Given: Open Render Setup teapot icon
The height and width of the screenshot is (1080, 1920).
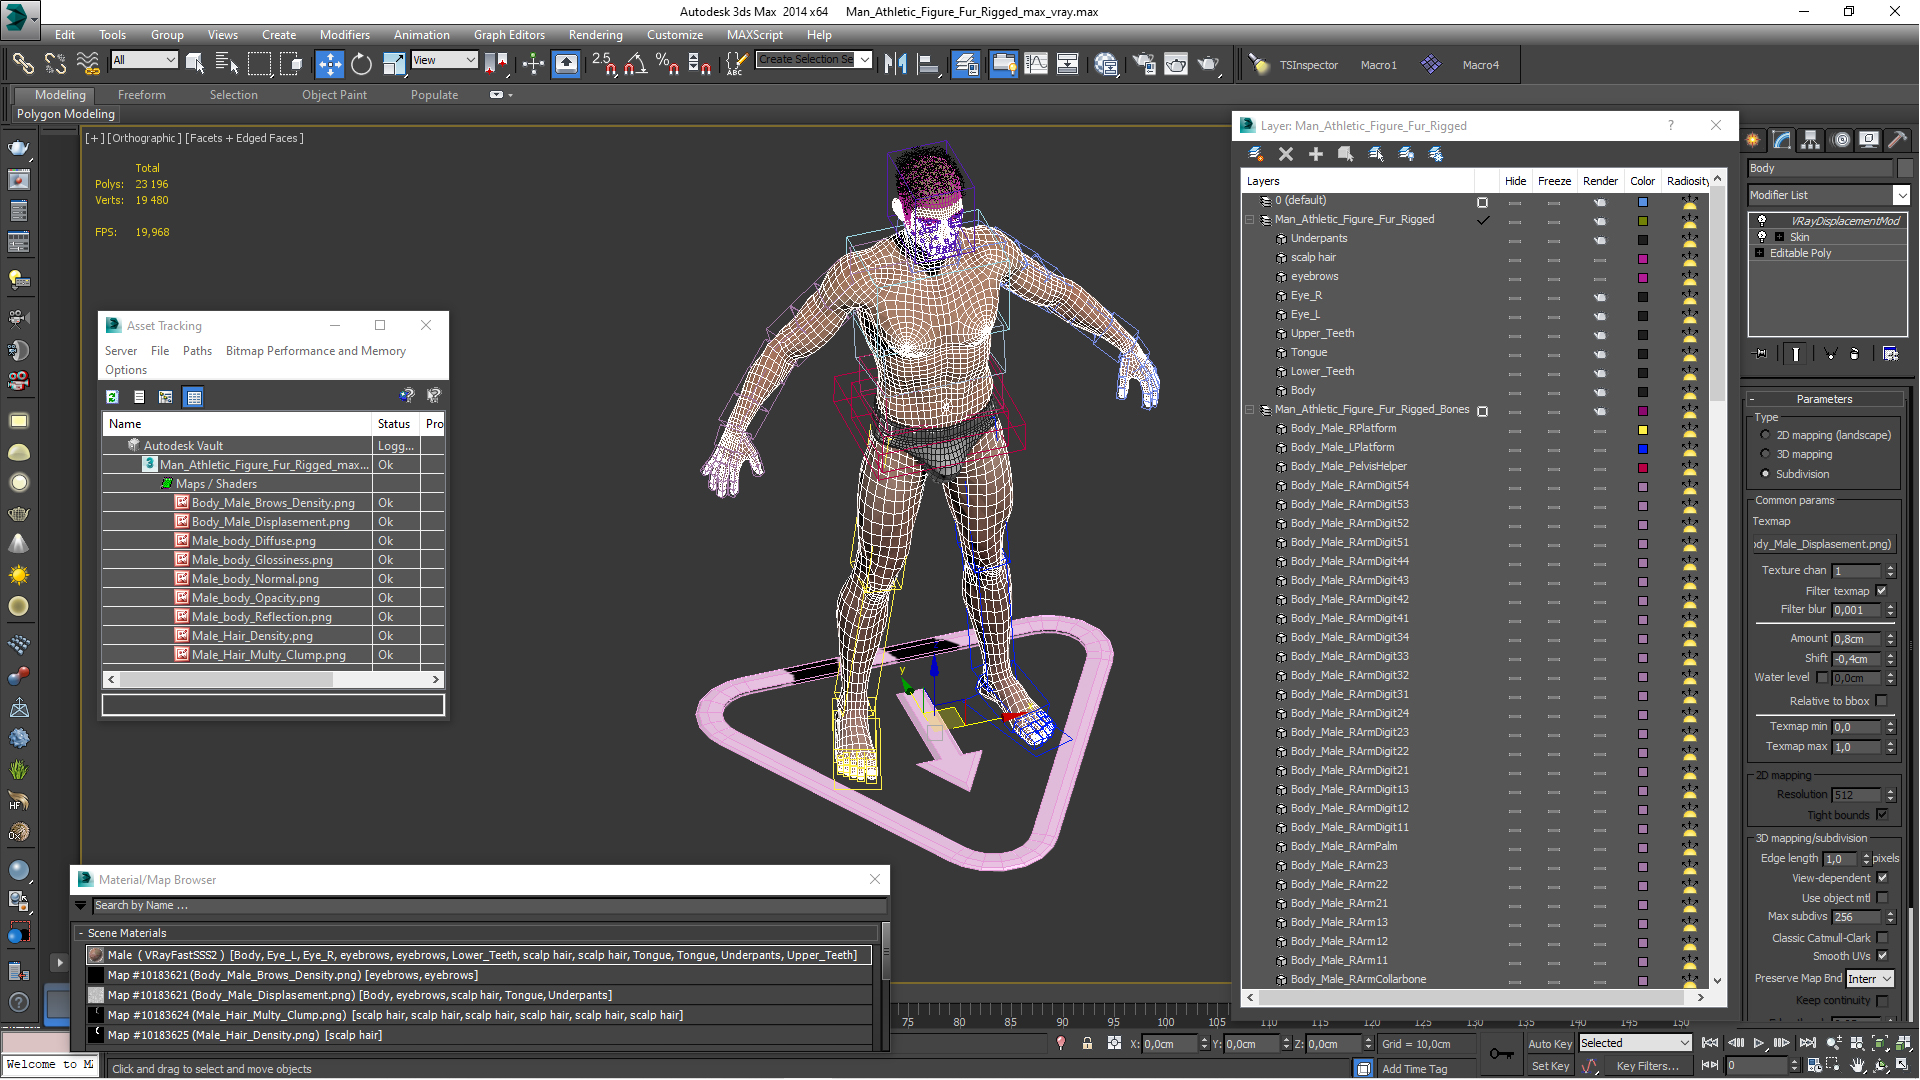Looking at the screenshot, I should [1144, 64].
